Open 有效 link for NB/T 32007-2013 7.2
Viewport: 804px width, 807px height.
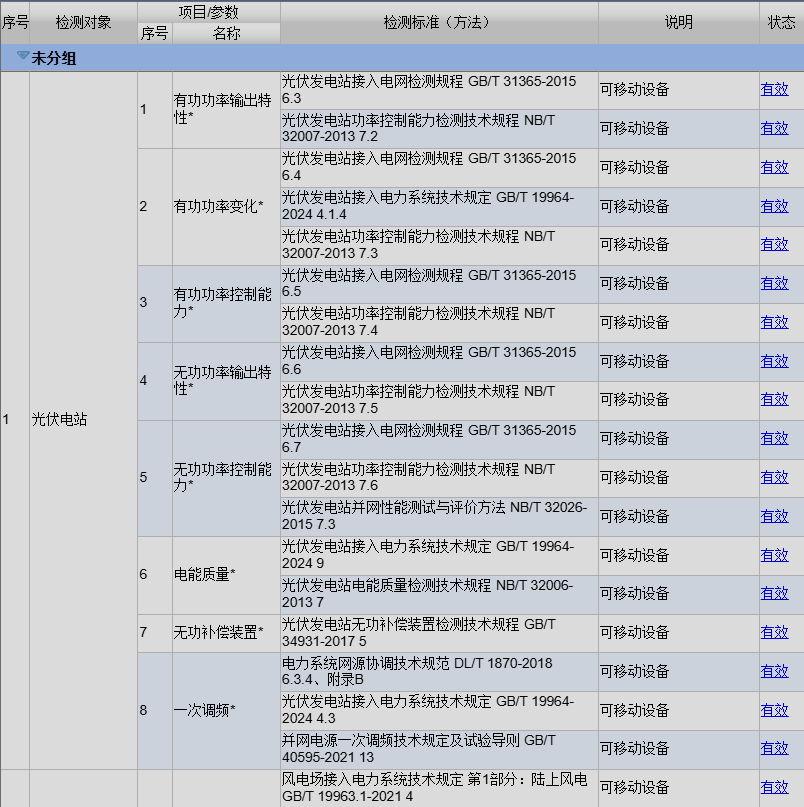click(x=774, y=128)
